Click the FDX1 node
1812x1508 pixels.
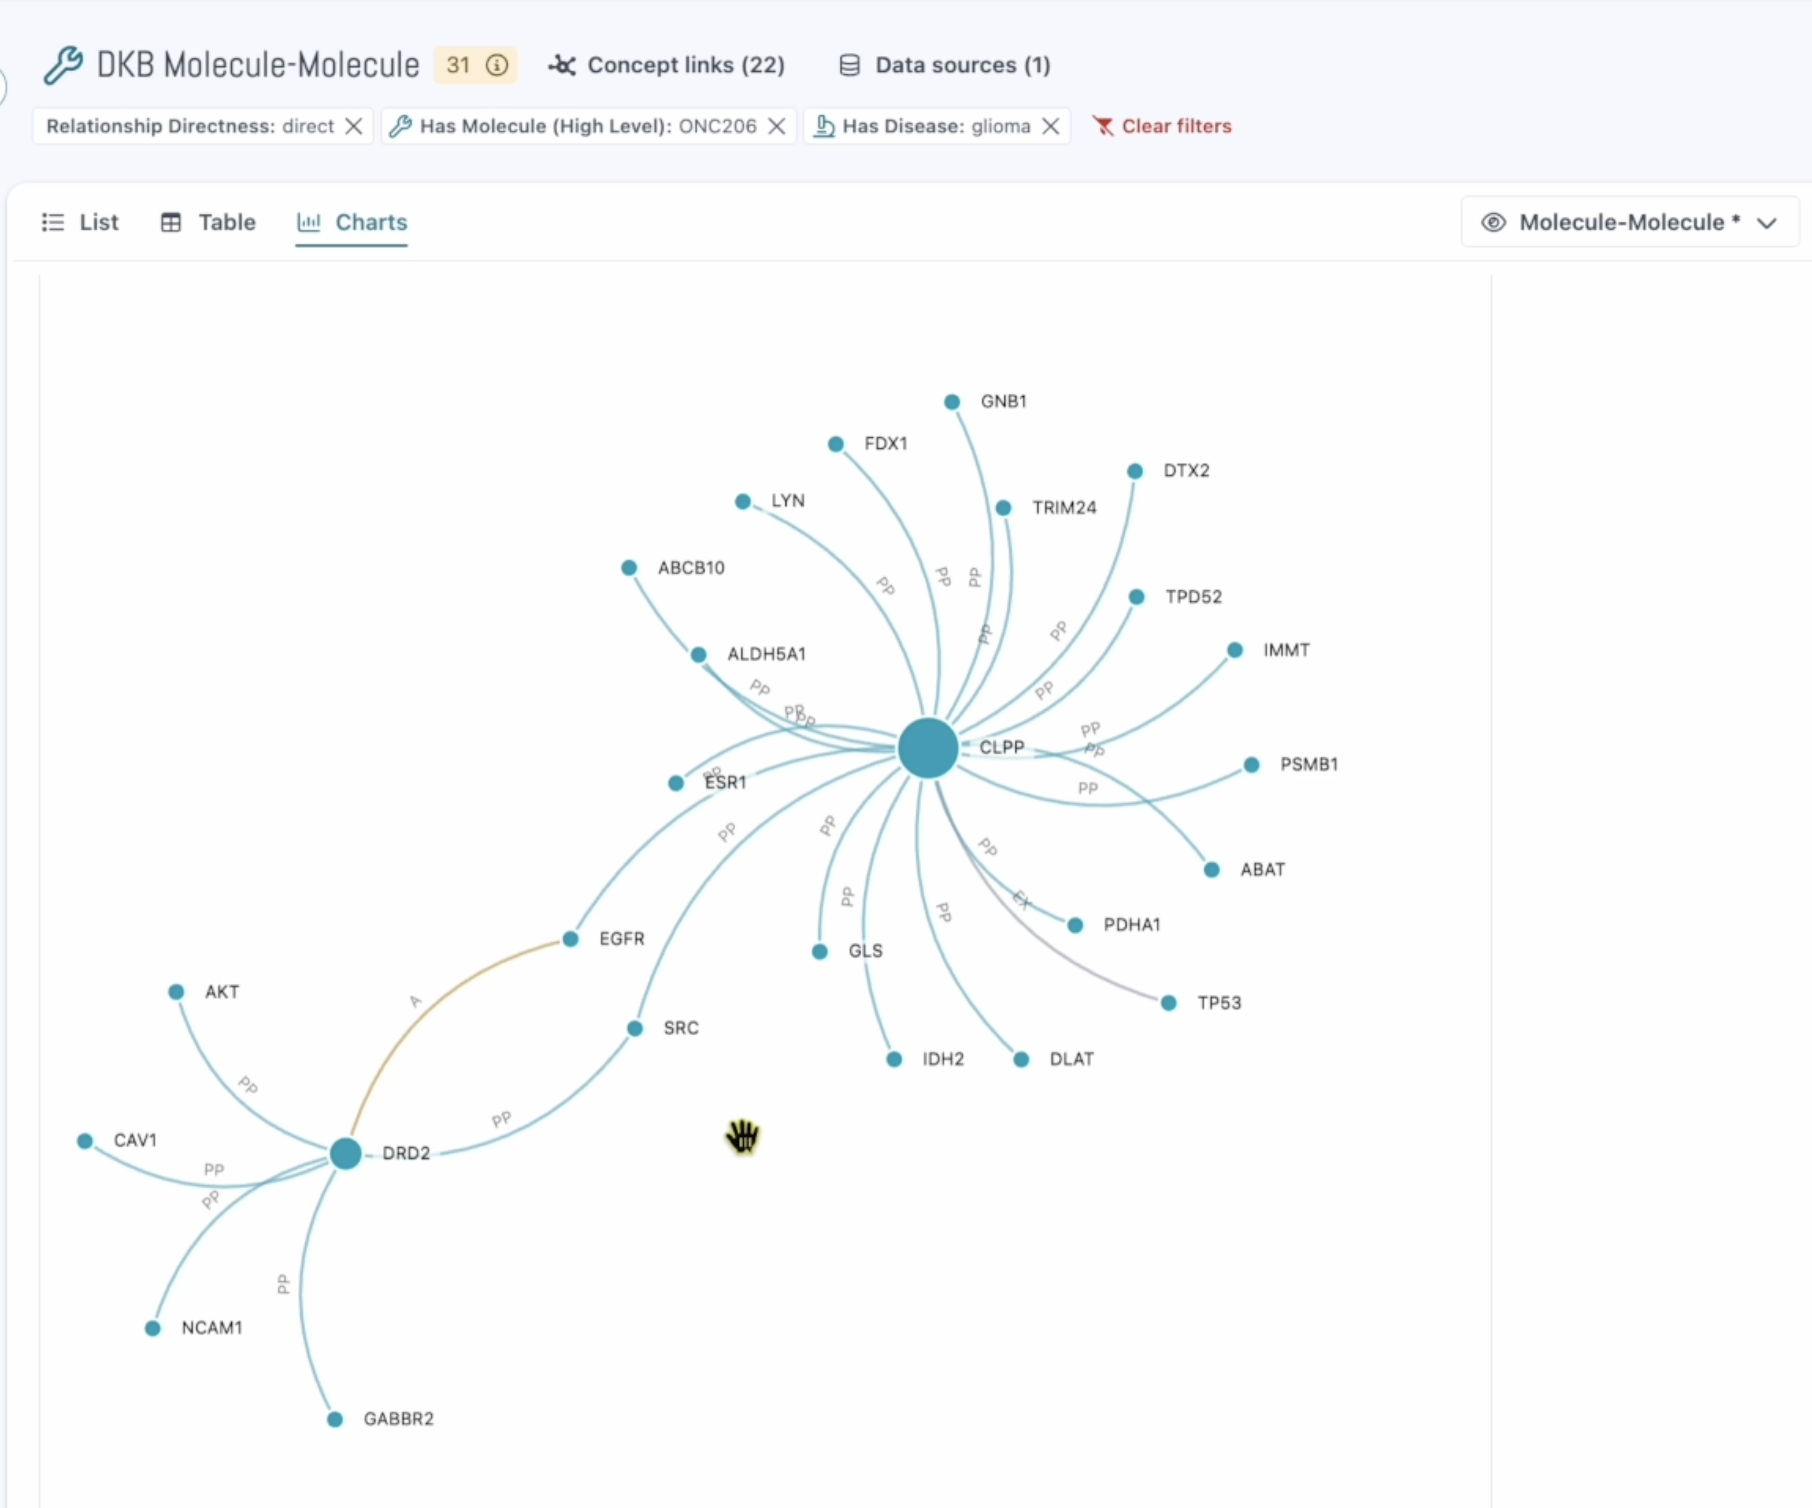click(x=836, y=444)
